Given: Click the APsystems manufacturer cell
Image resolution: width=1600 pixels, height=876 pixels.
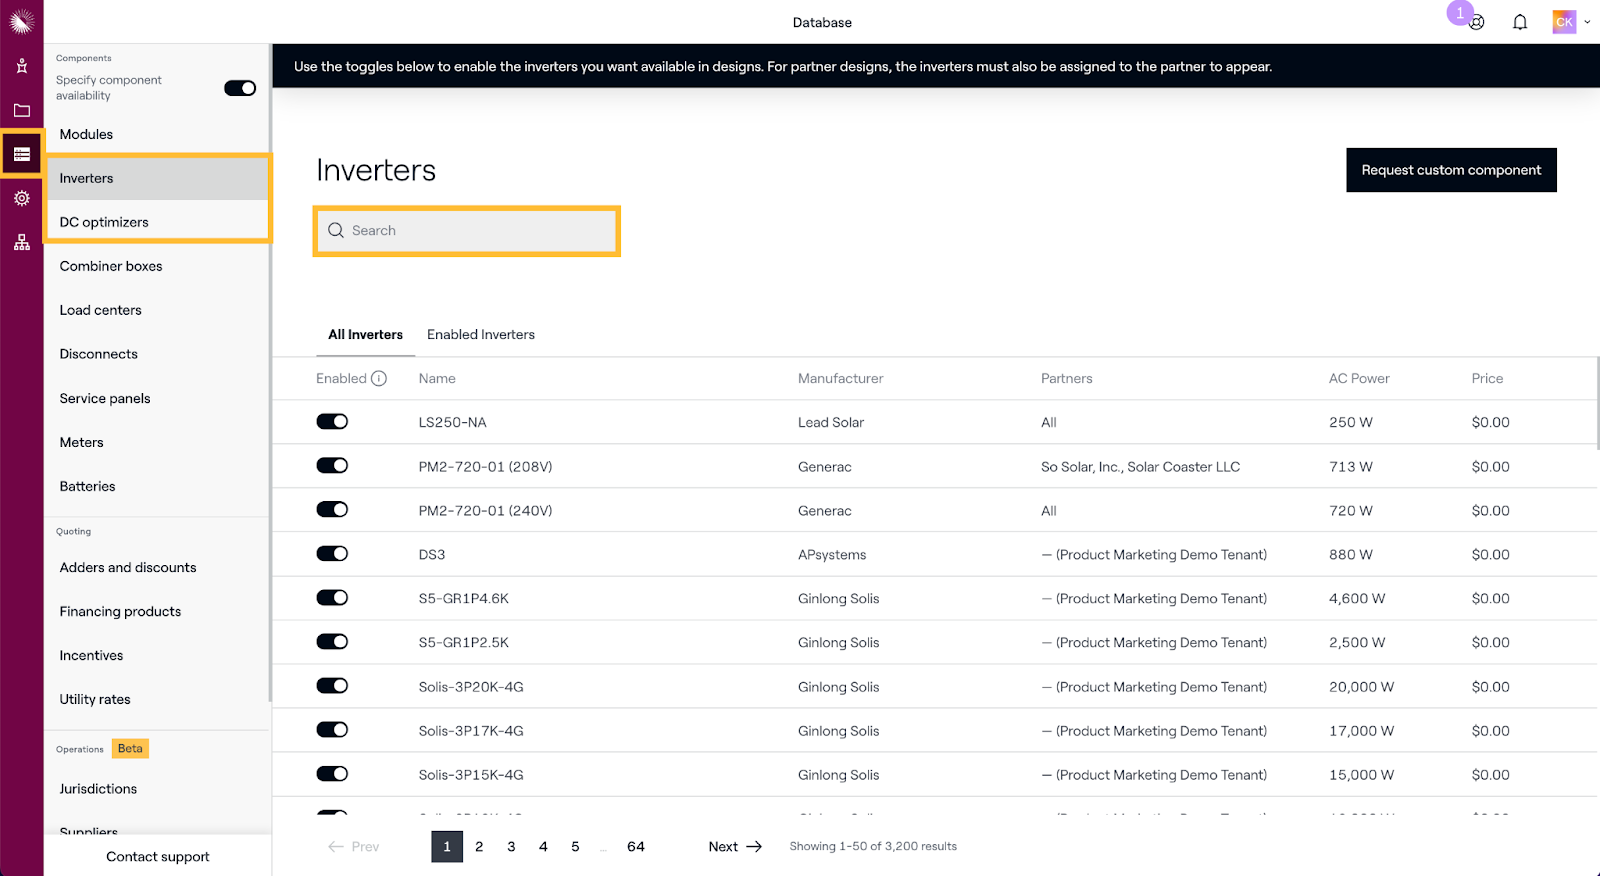Looking at the screenshot, I should tap(832, 555).
